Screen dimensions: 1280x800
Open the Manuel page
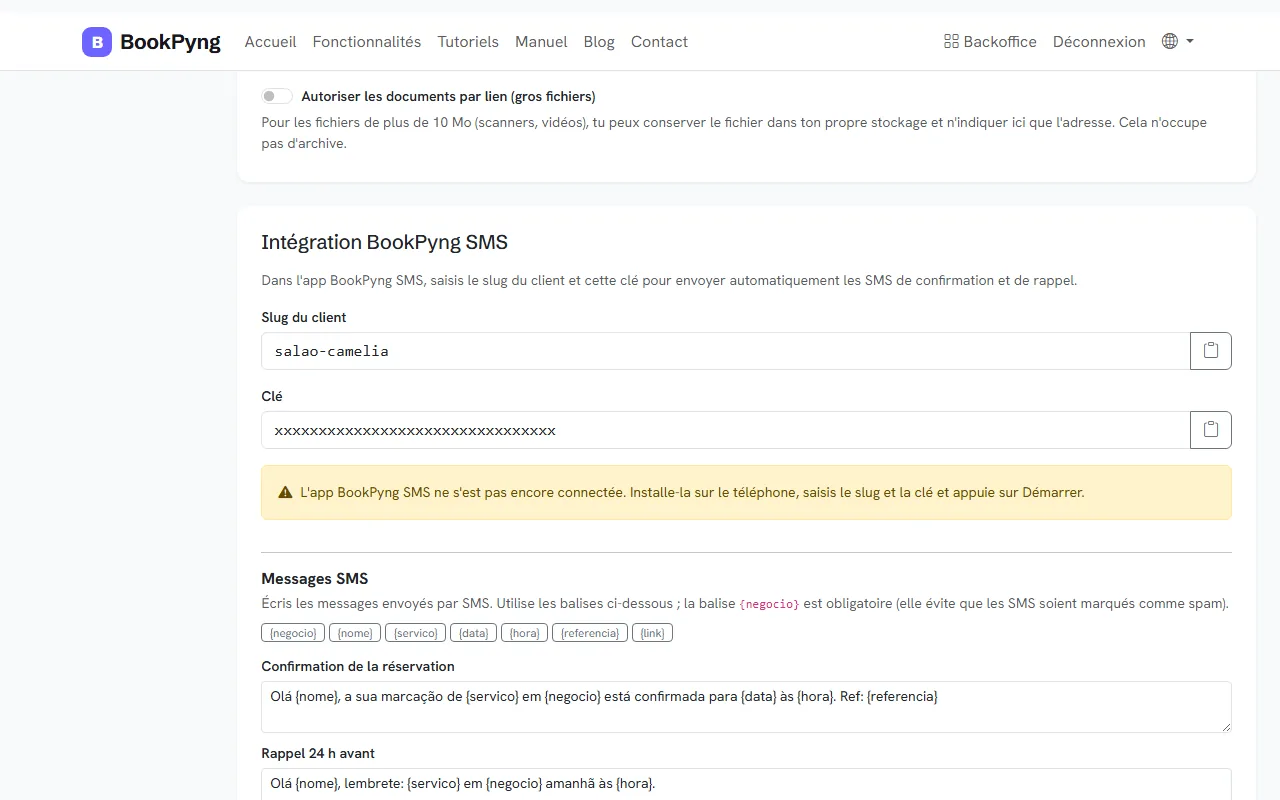click(541, 42)
